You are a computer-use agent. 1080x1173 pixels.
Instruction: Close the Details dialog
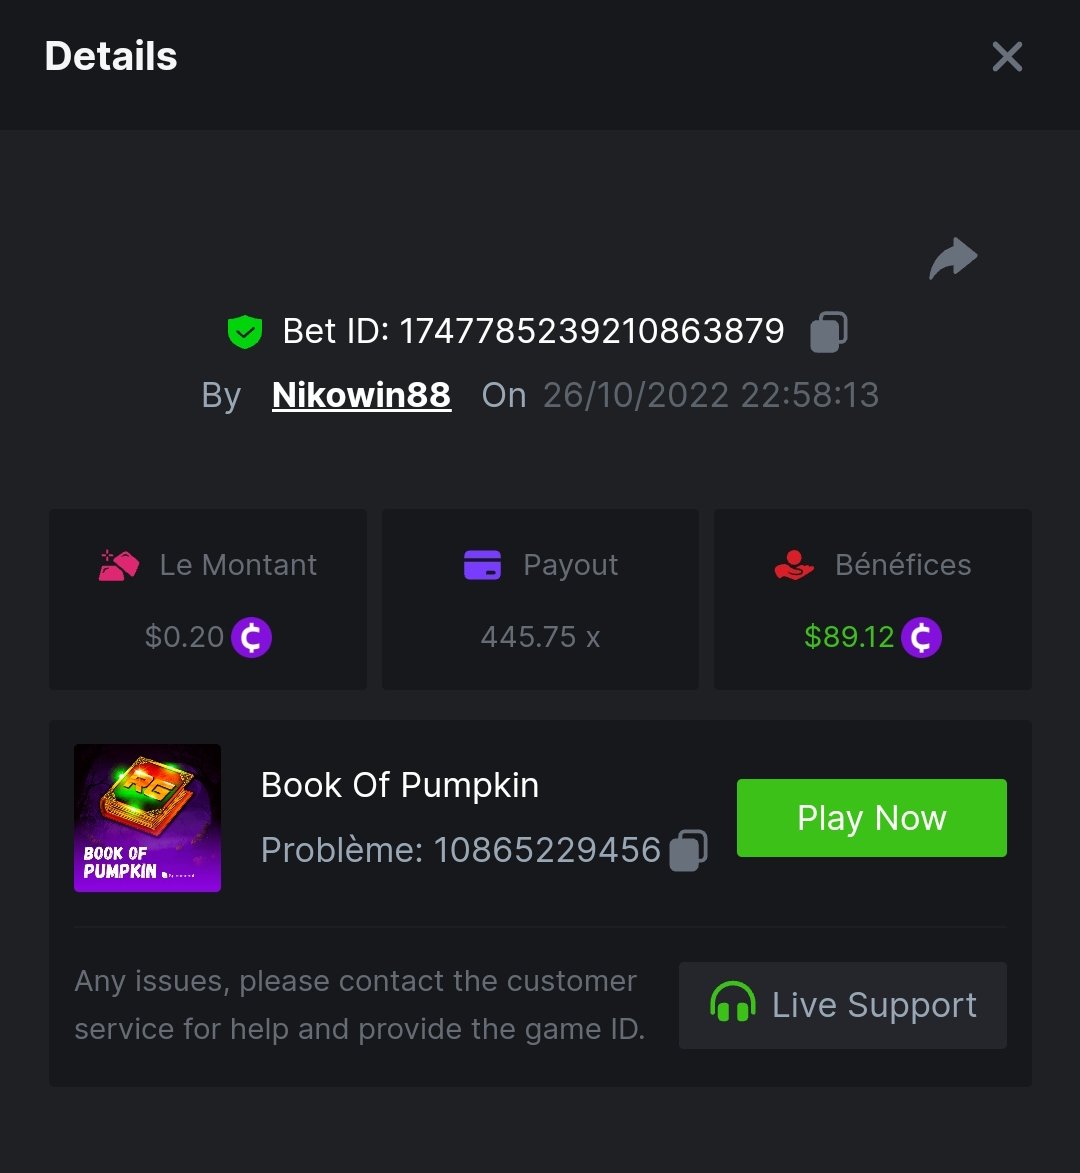(x=1007, y=57)
